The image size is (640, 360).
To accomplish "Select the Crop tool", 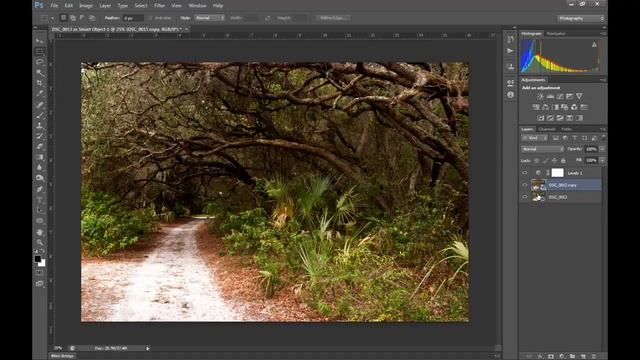I will pos(40,83).
